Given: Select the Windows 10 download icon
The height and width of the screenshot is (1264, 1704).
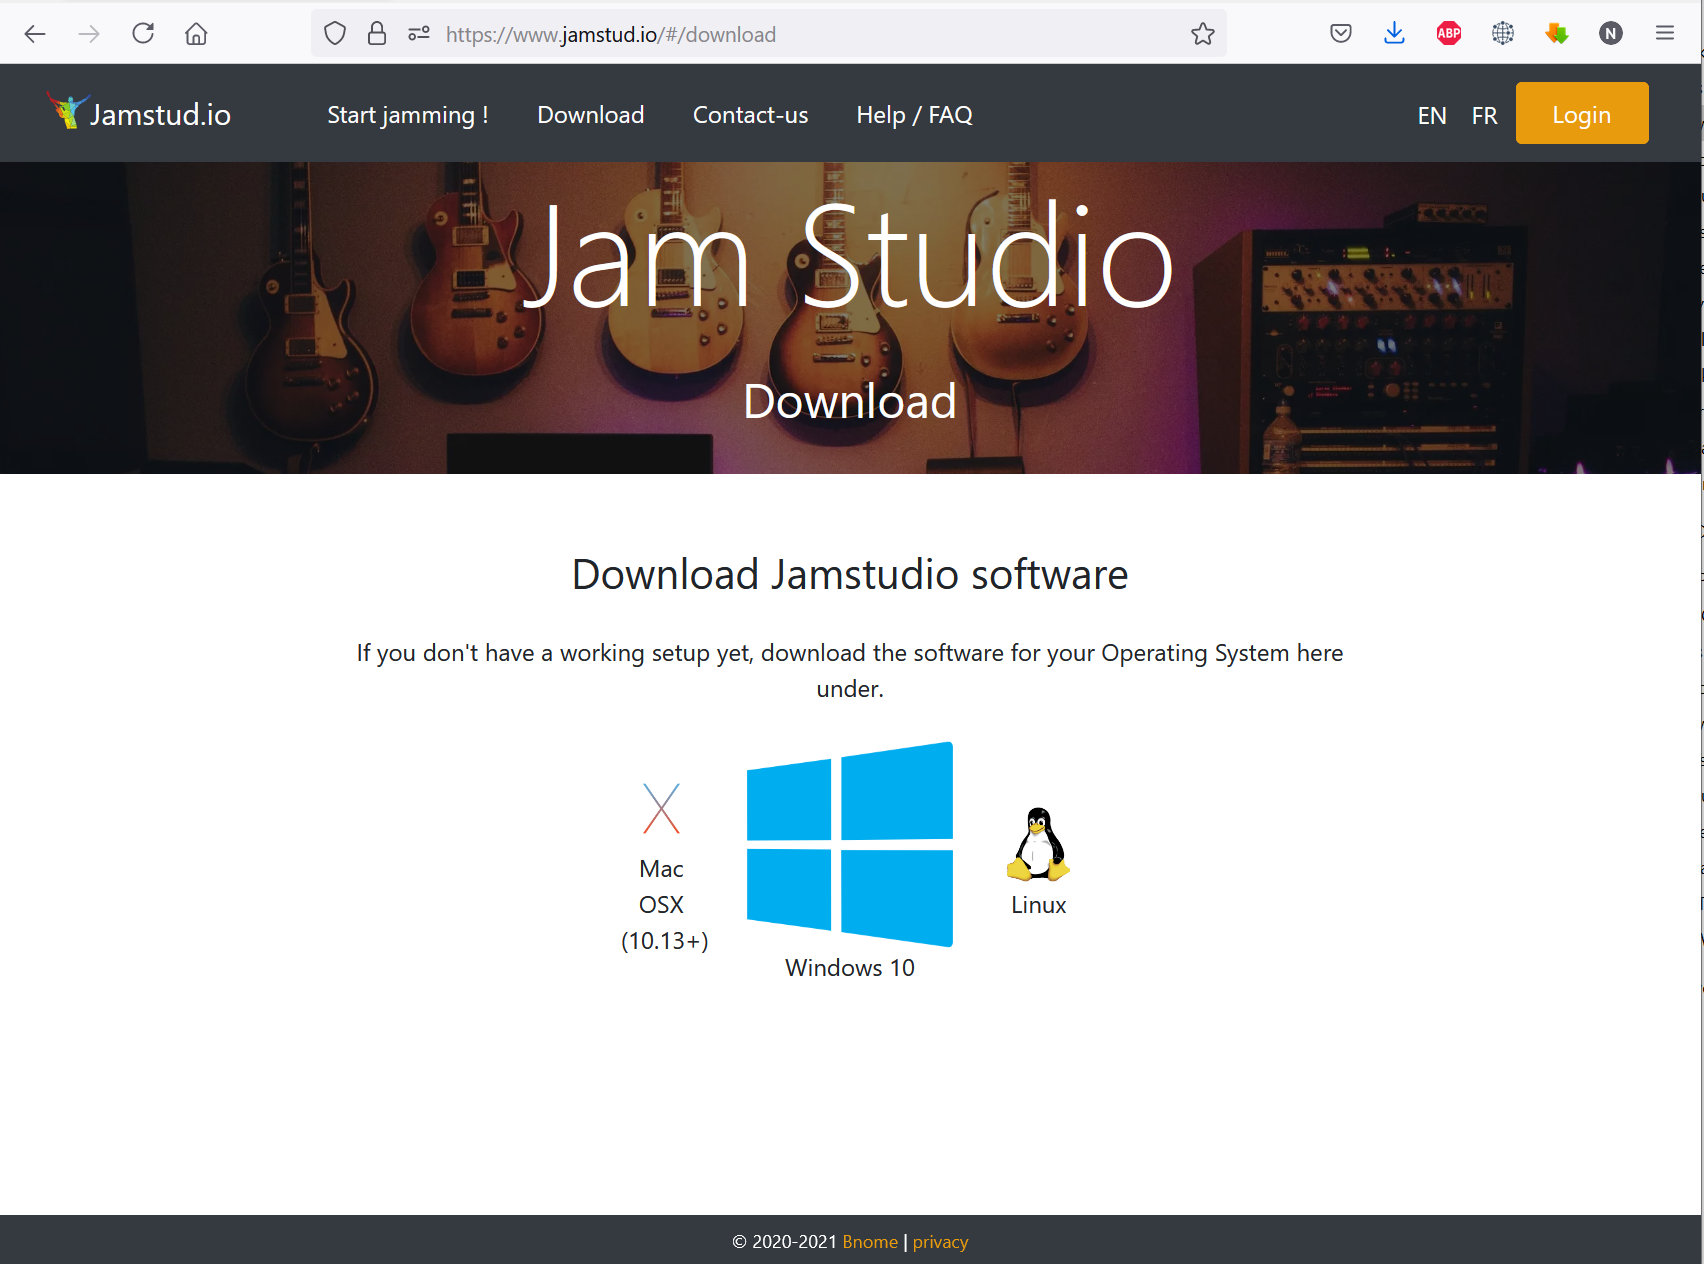Looking at the screenshot, I should pyautogui.click(x=849, y=845).
